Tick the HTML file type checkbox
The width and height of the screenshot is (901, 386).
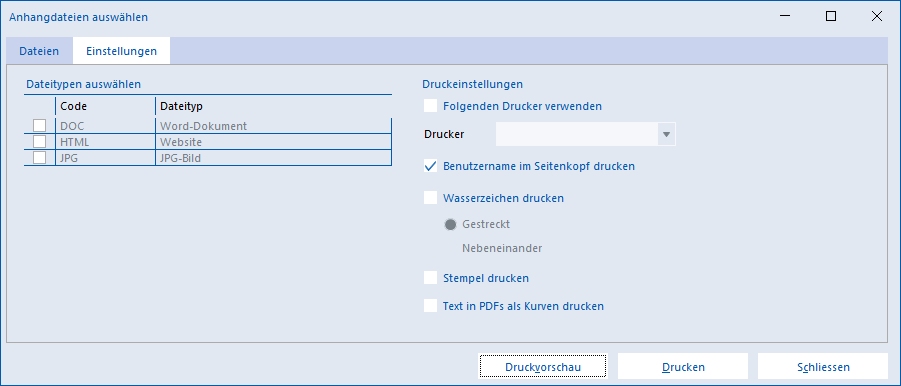pos(40,141)
